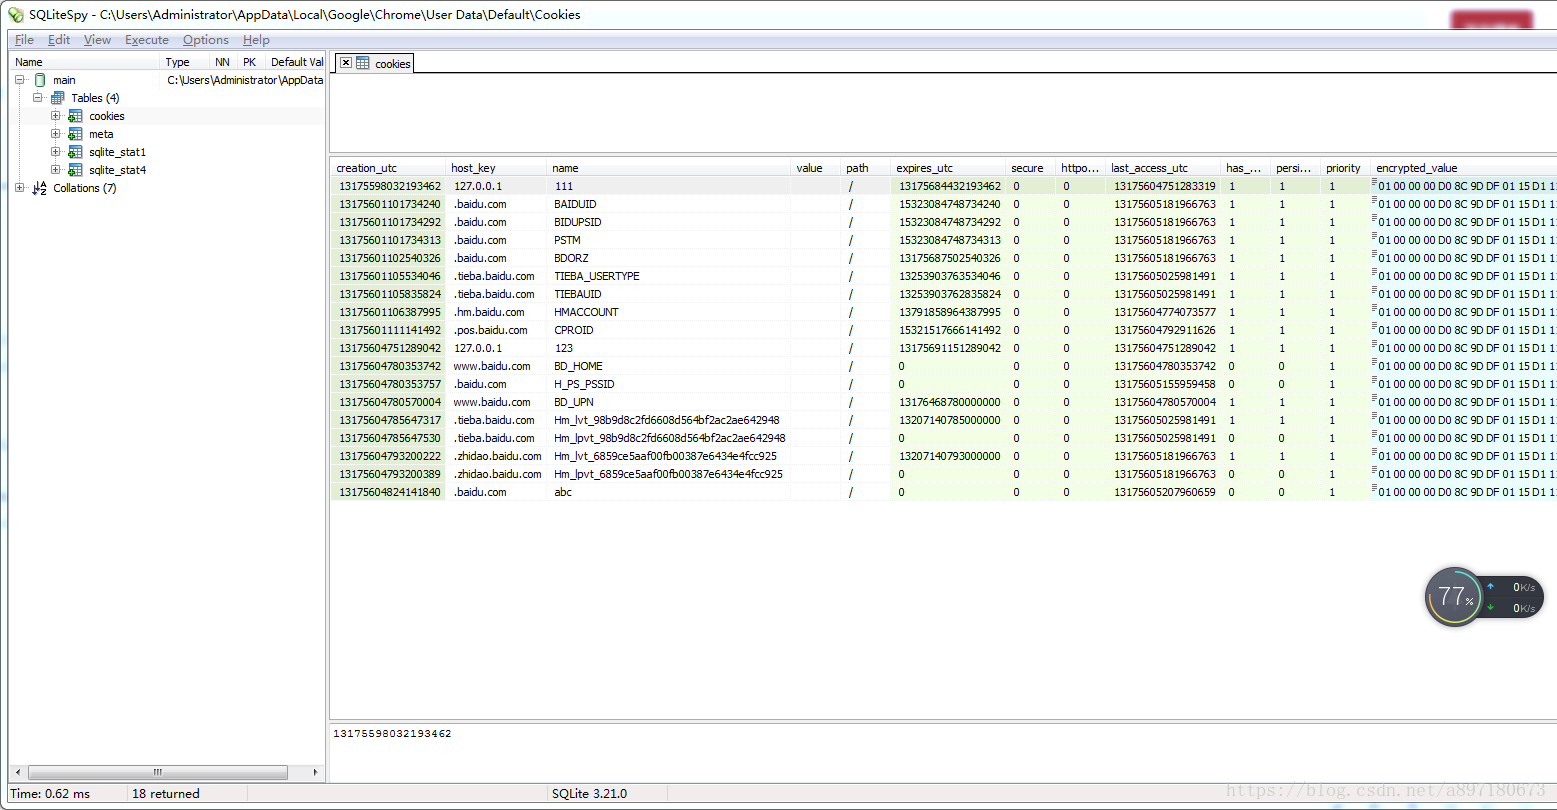This screenshot has width=1557, height=810.
Task: Select the abc name cell
Action: click(669, 492)
